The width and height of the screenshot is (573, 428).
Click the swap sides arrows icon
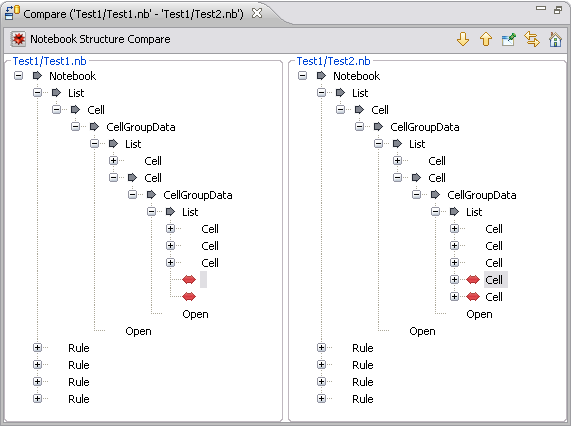[532, 39]
